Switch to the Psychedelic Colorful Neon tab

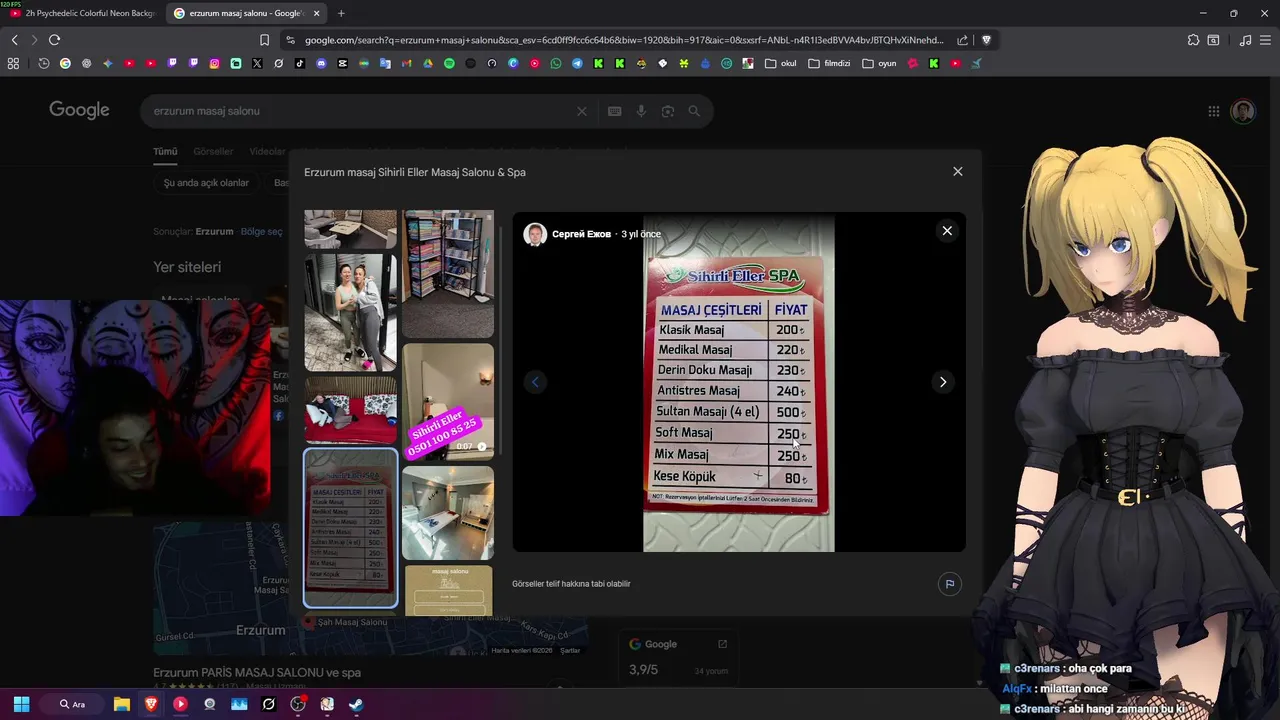pyautogui.click(x=82, y=13)
